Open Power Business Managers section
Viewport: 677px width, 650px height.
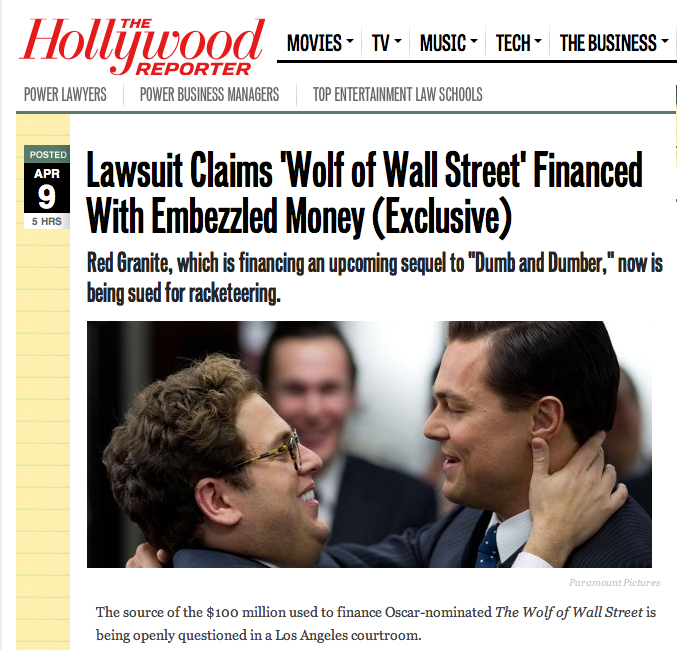209,95
